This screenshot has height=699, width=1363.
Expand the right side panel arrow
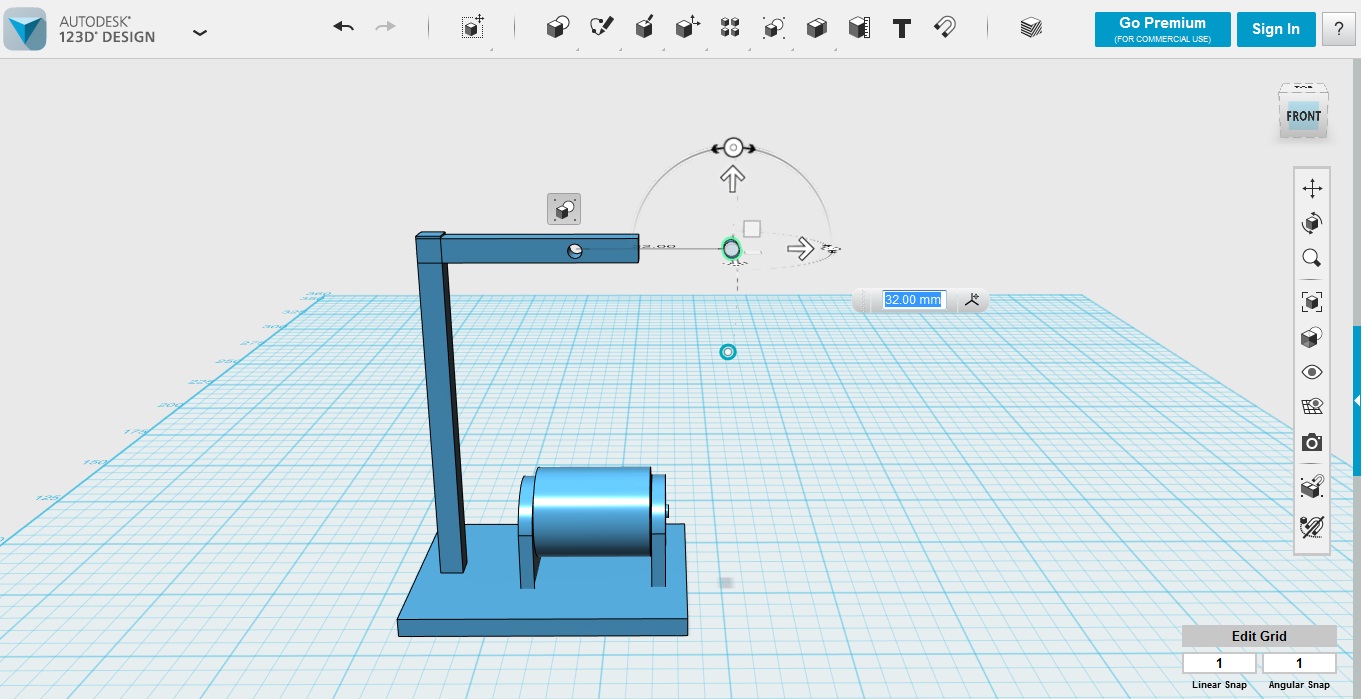point(1357,400)
